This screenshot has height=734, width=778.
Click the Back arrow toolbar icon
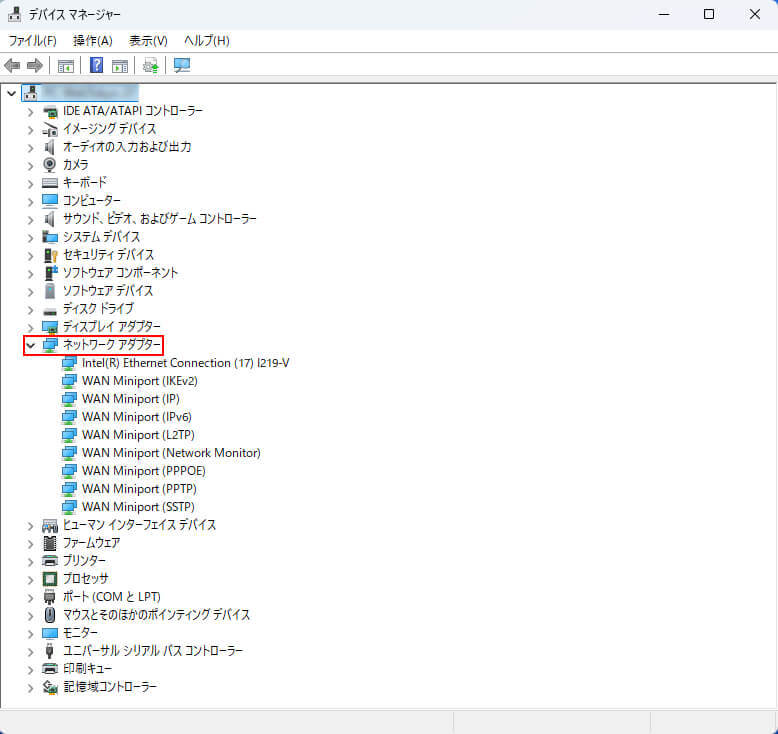[x=12, y=65]
